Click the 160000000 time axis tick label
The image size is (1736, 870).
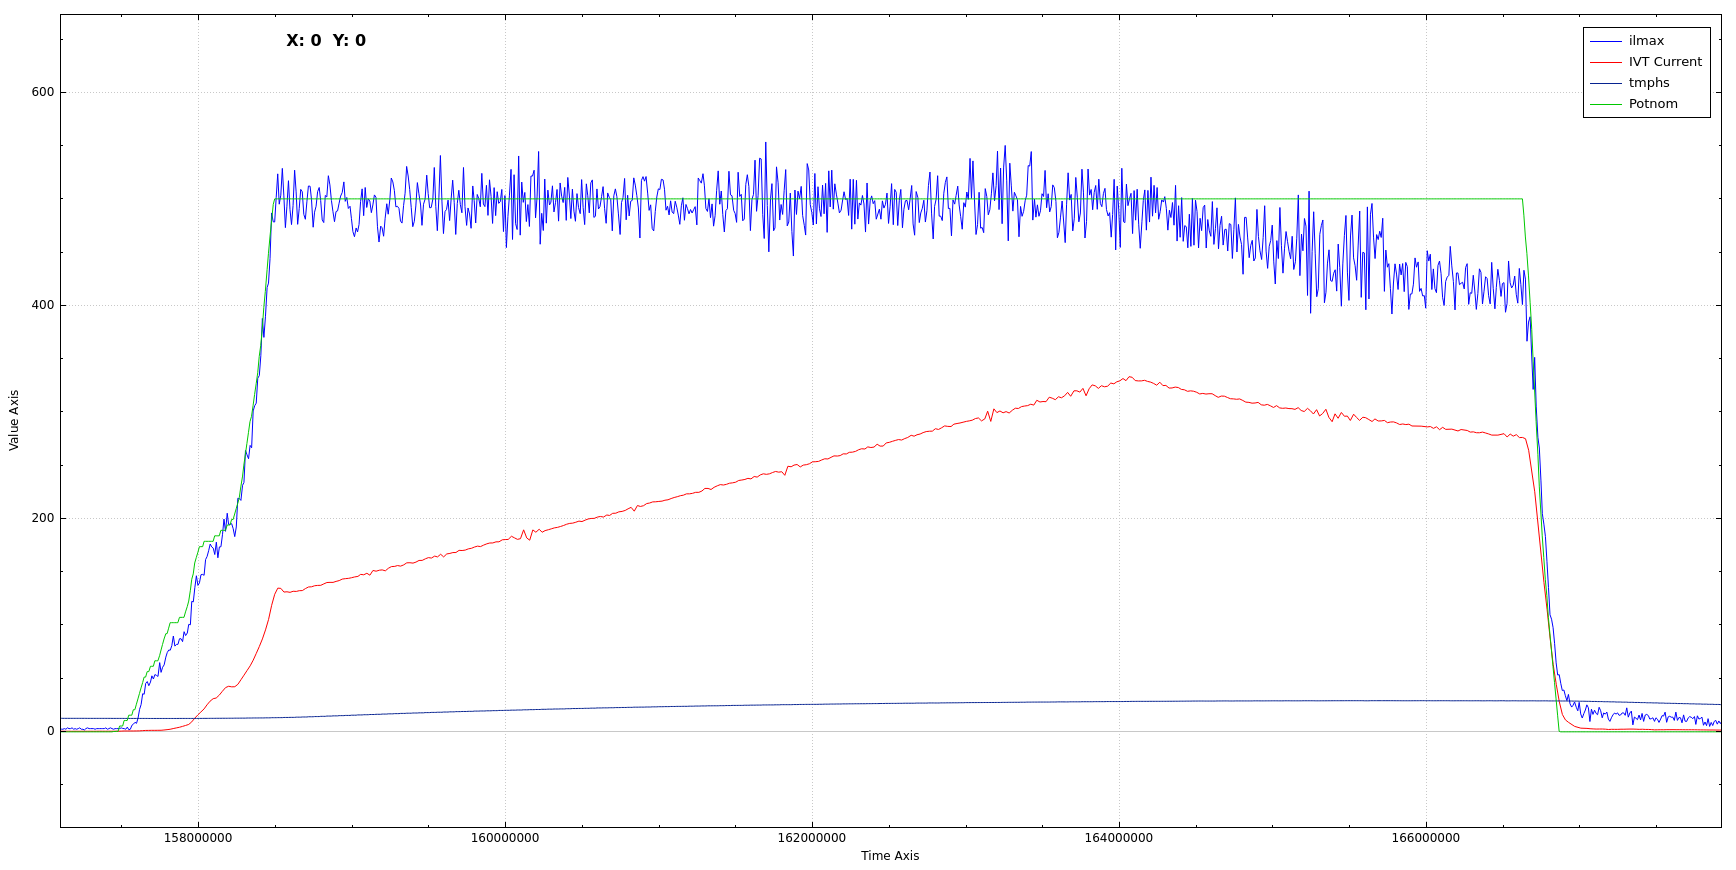point(505,838)
